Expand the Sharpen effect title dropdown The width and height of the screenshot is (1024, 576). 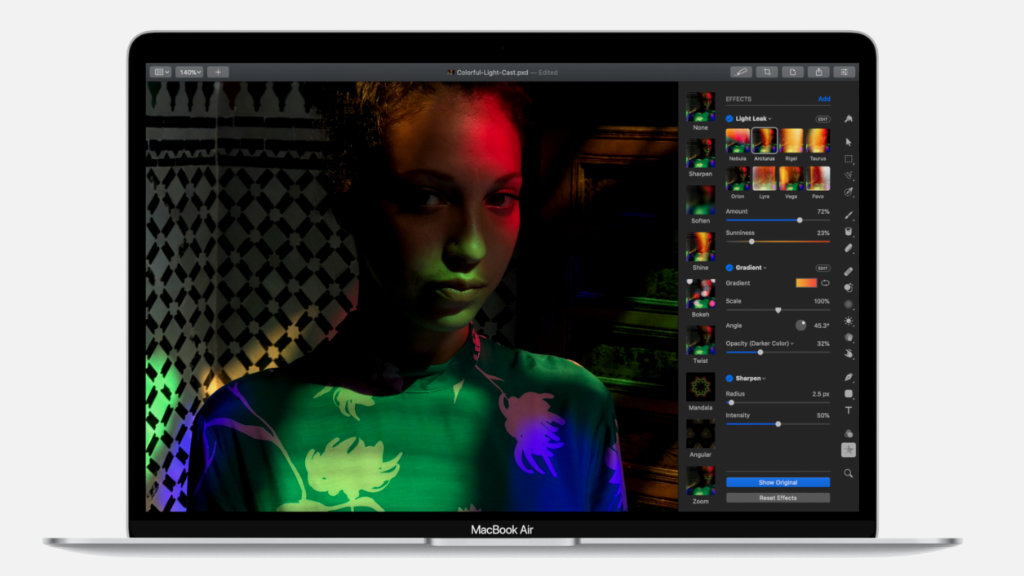tap(750, 378)
